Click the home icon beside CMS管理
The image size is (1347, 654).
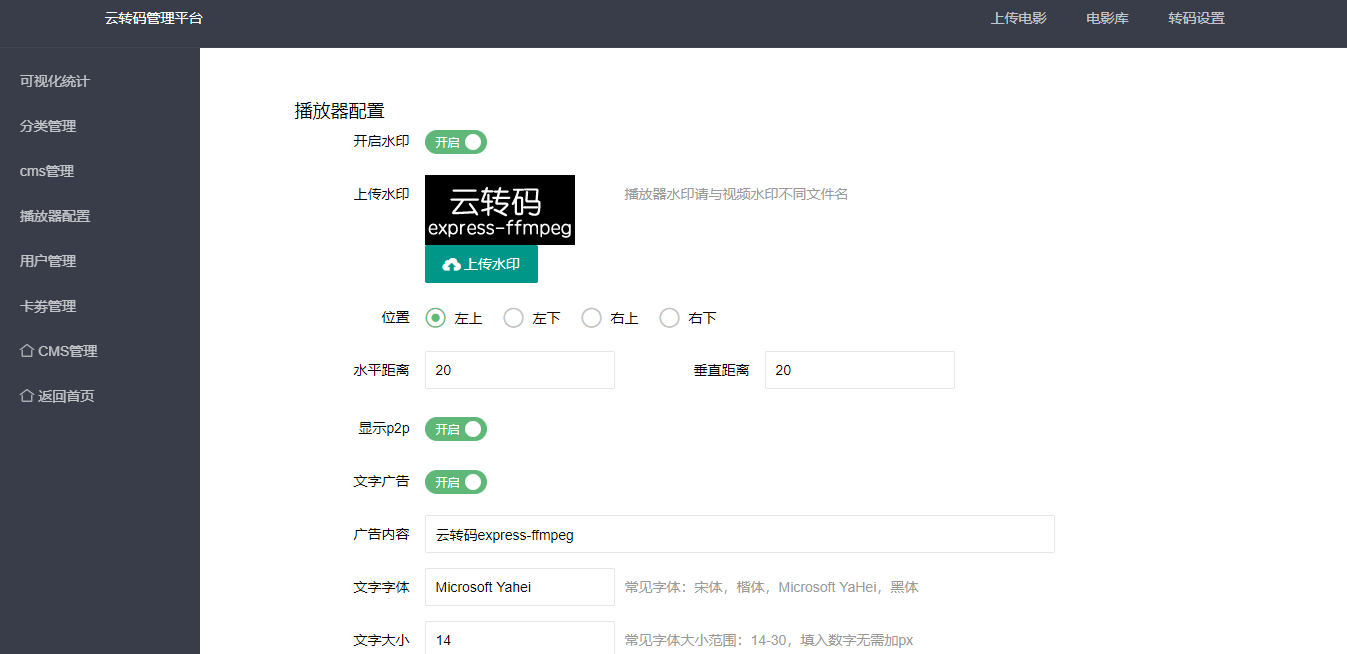point(27,351)
